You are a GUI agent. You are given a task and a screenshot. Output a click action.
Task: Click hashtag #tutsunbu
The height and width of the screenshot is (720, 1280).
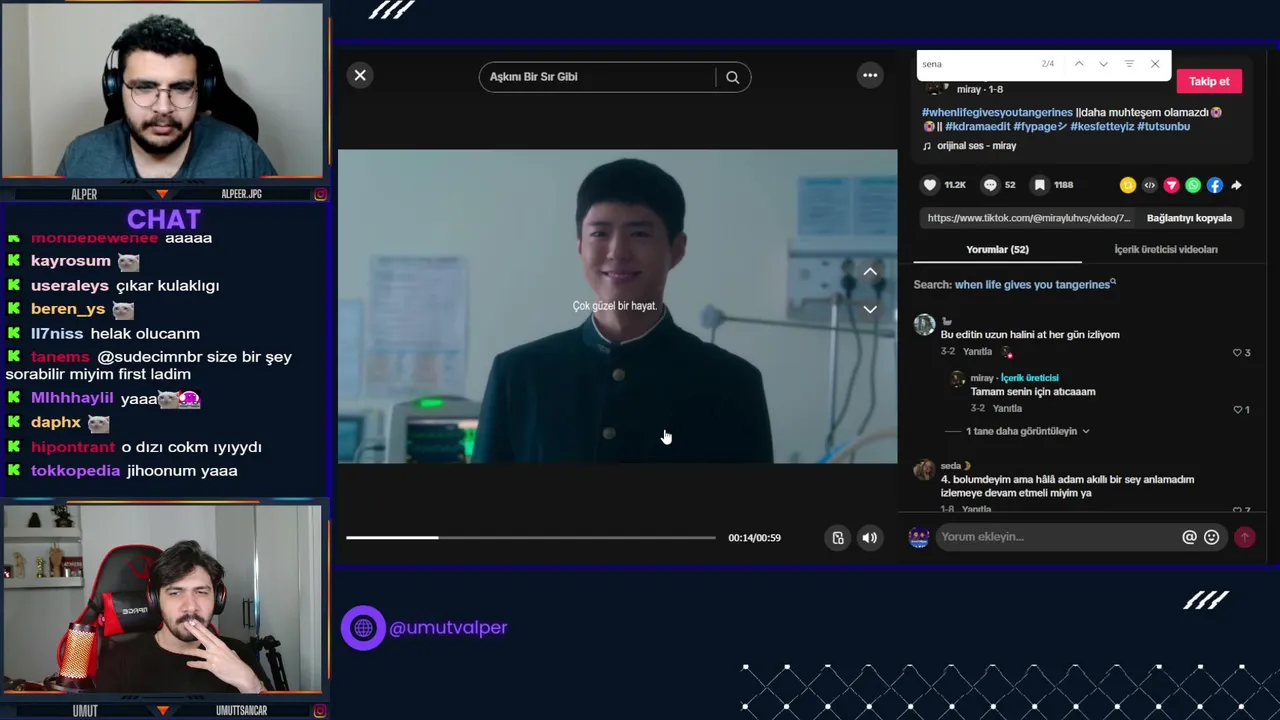[x=1163, y=127]
